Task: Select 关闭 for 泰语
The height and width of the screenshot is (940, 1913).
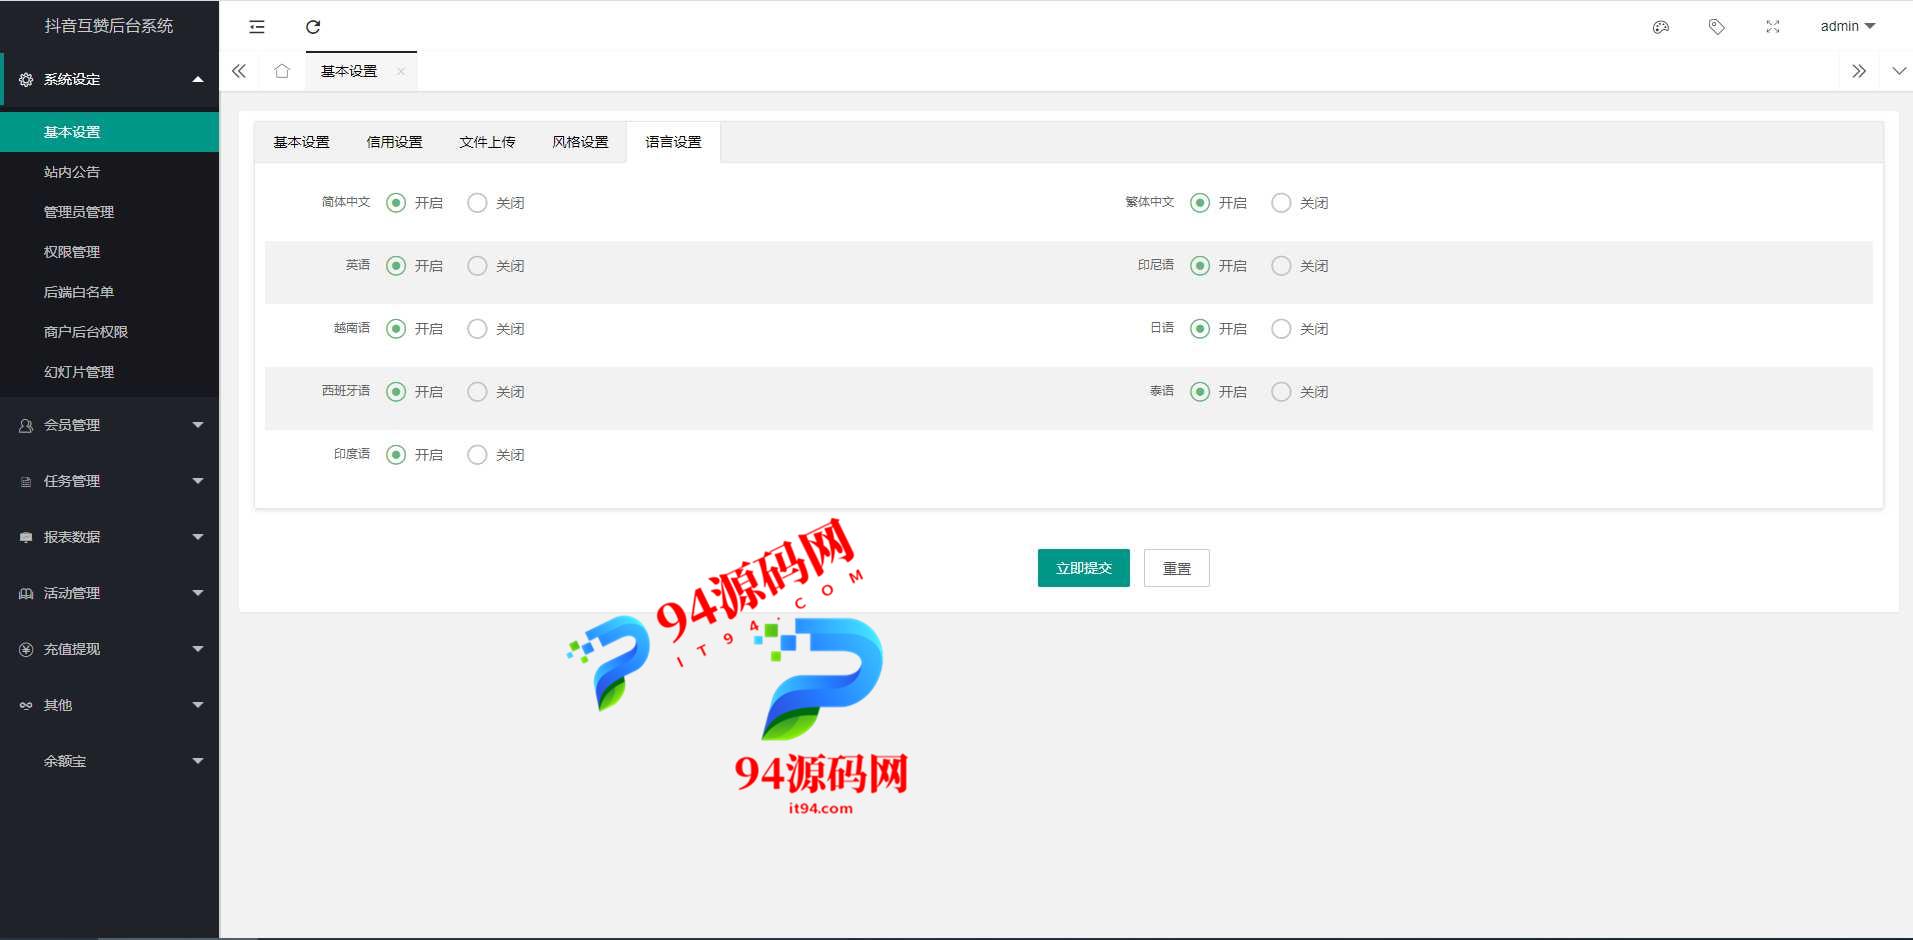Action: coord(1281,392)
